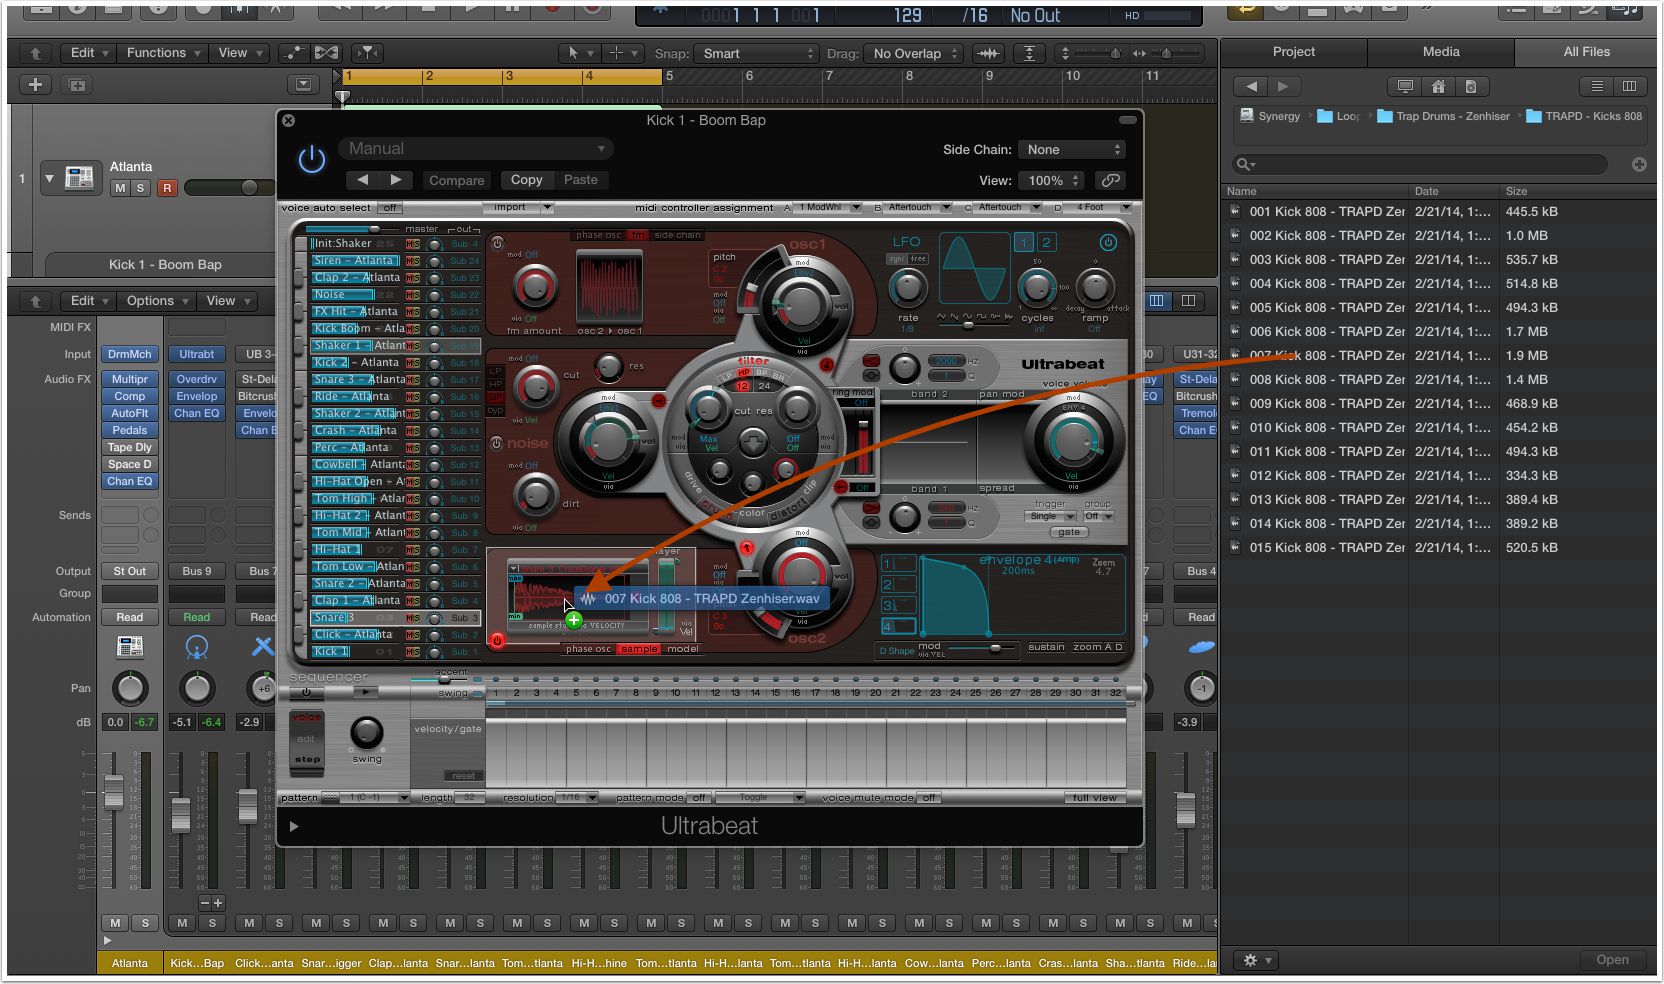Screen dimensions: 1664x984
Task: Open the sequencer resolution 1/16 dropdown
Action: coord(577,798)
